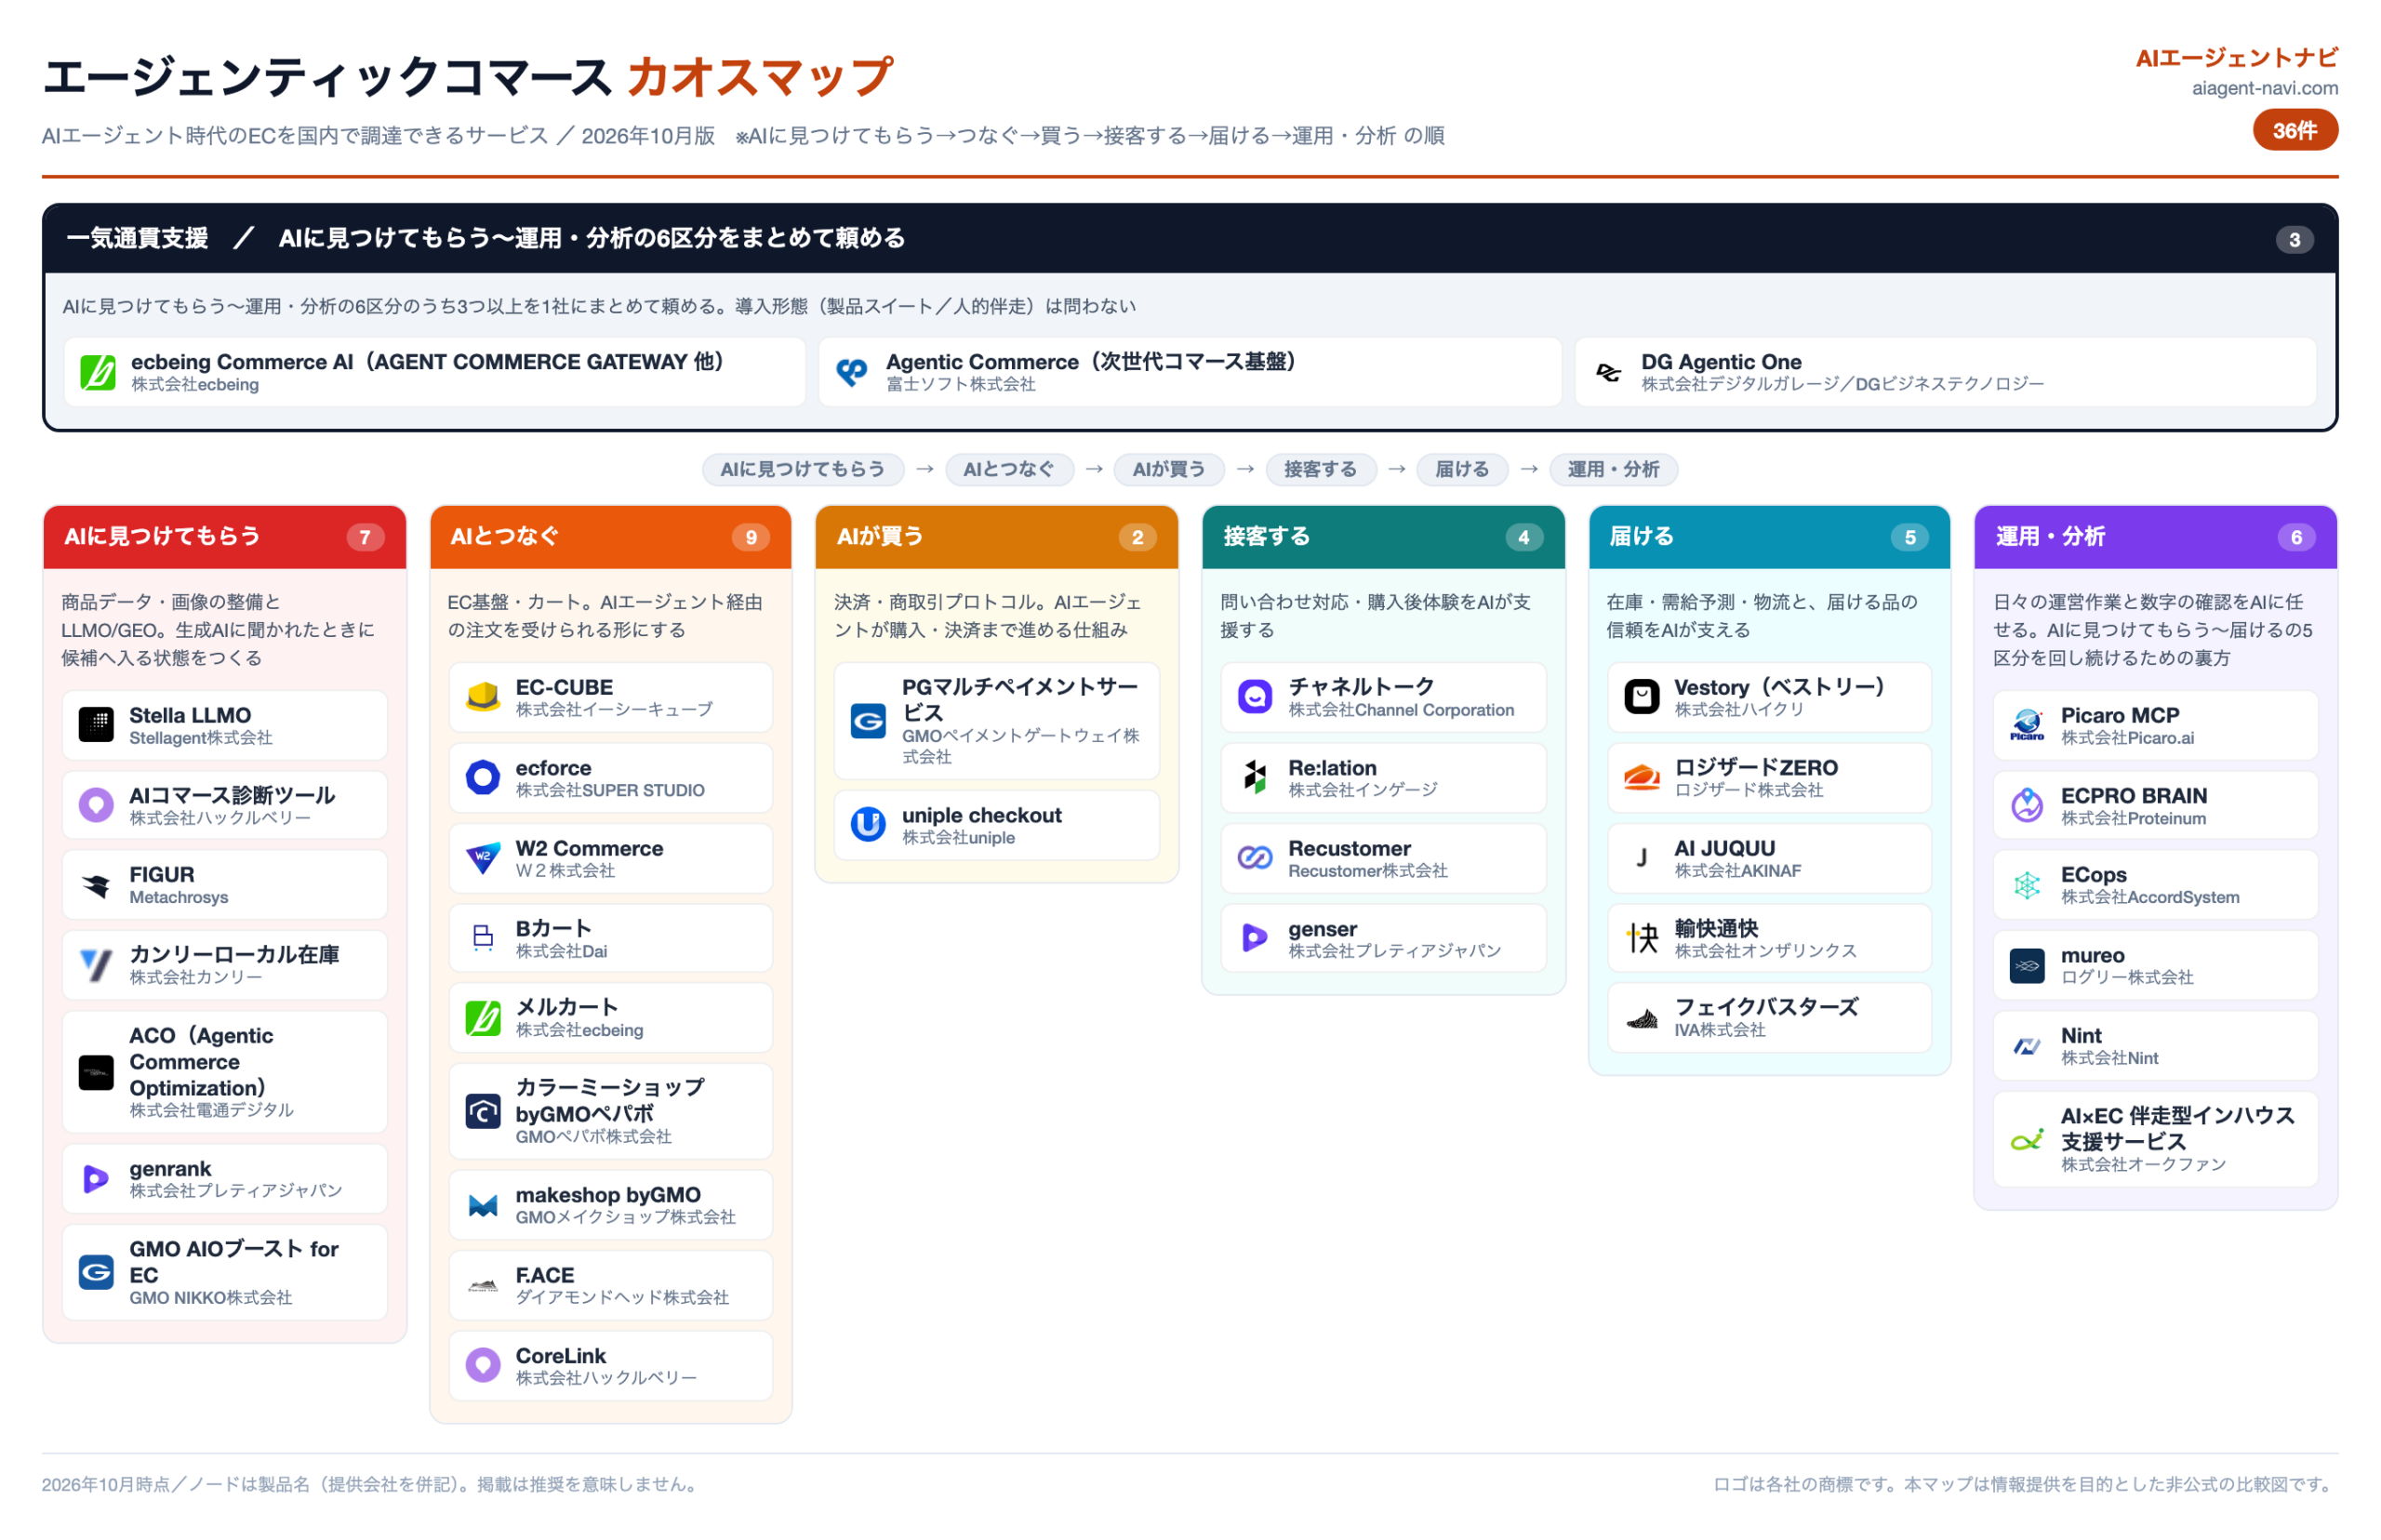Image resolution: width=2381 pixels, height=1540 pixels.
Task: Click the mureo dark blue icon
Action: [x=2027, y=965]
